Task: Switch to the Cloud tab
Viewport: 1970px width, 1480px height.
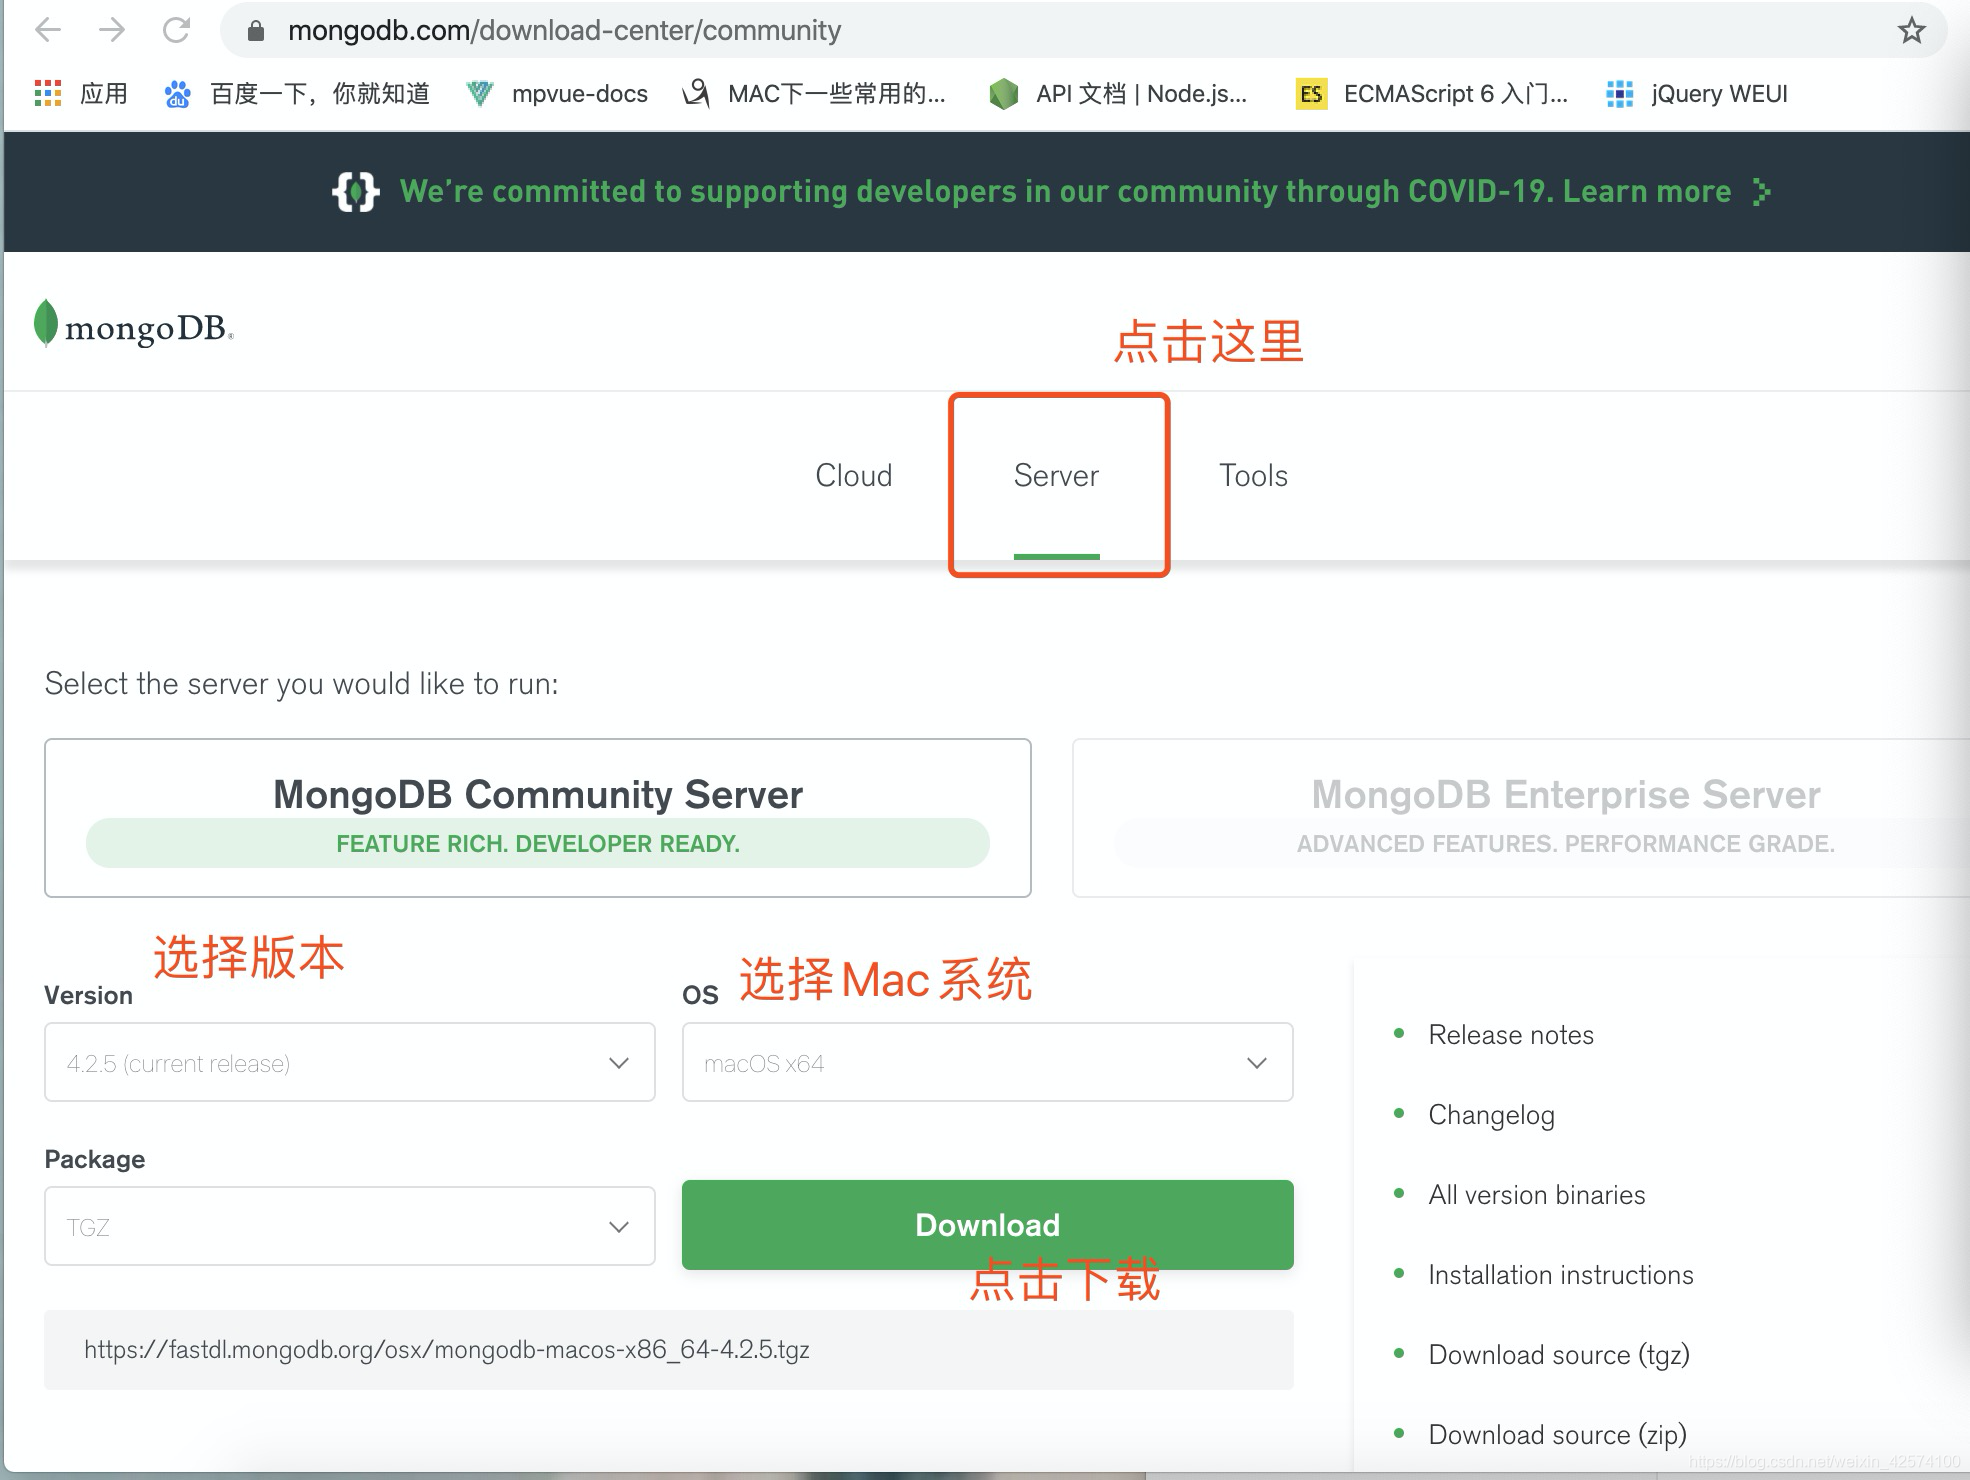Action: 853,475
